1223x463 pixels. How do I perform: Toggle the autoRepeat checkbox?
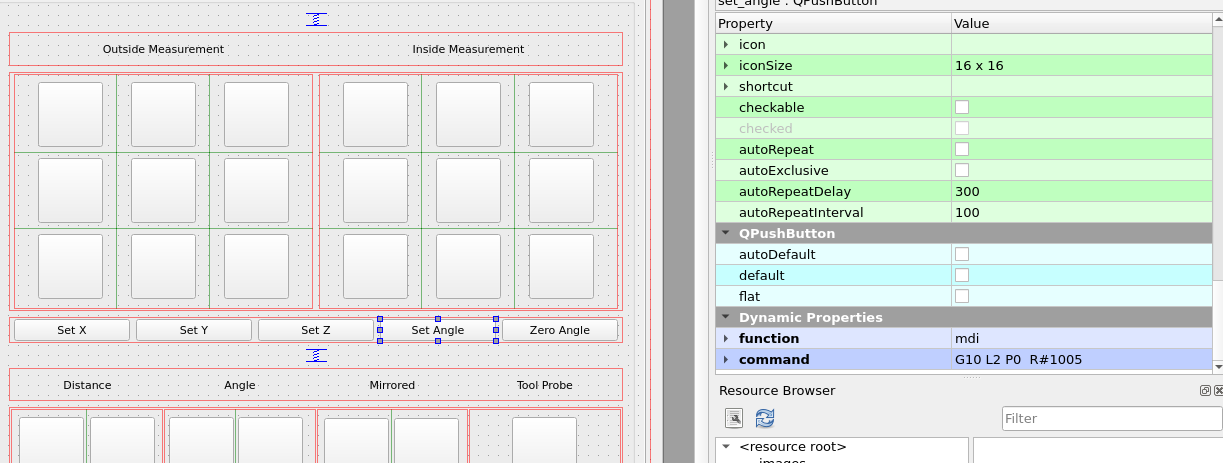pos(962,149)
